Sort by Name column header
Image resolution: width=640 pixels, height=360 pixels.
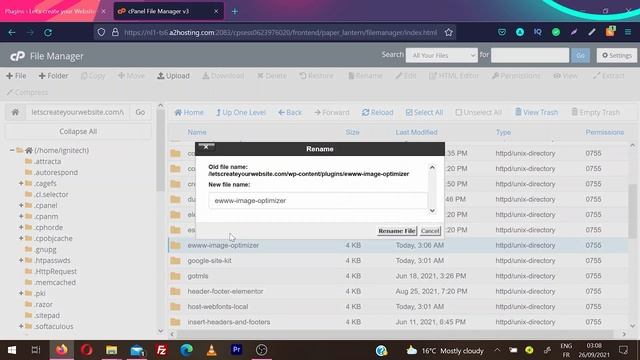[197, 132]
